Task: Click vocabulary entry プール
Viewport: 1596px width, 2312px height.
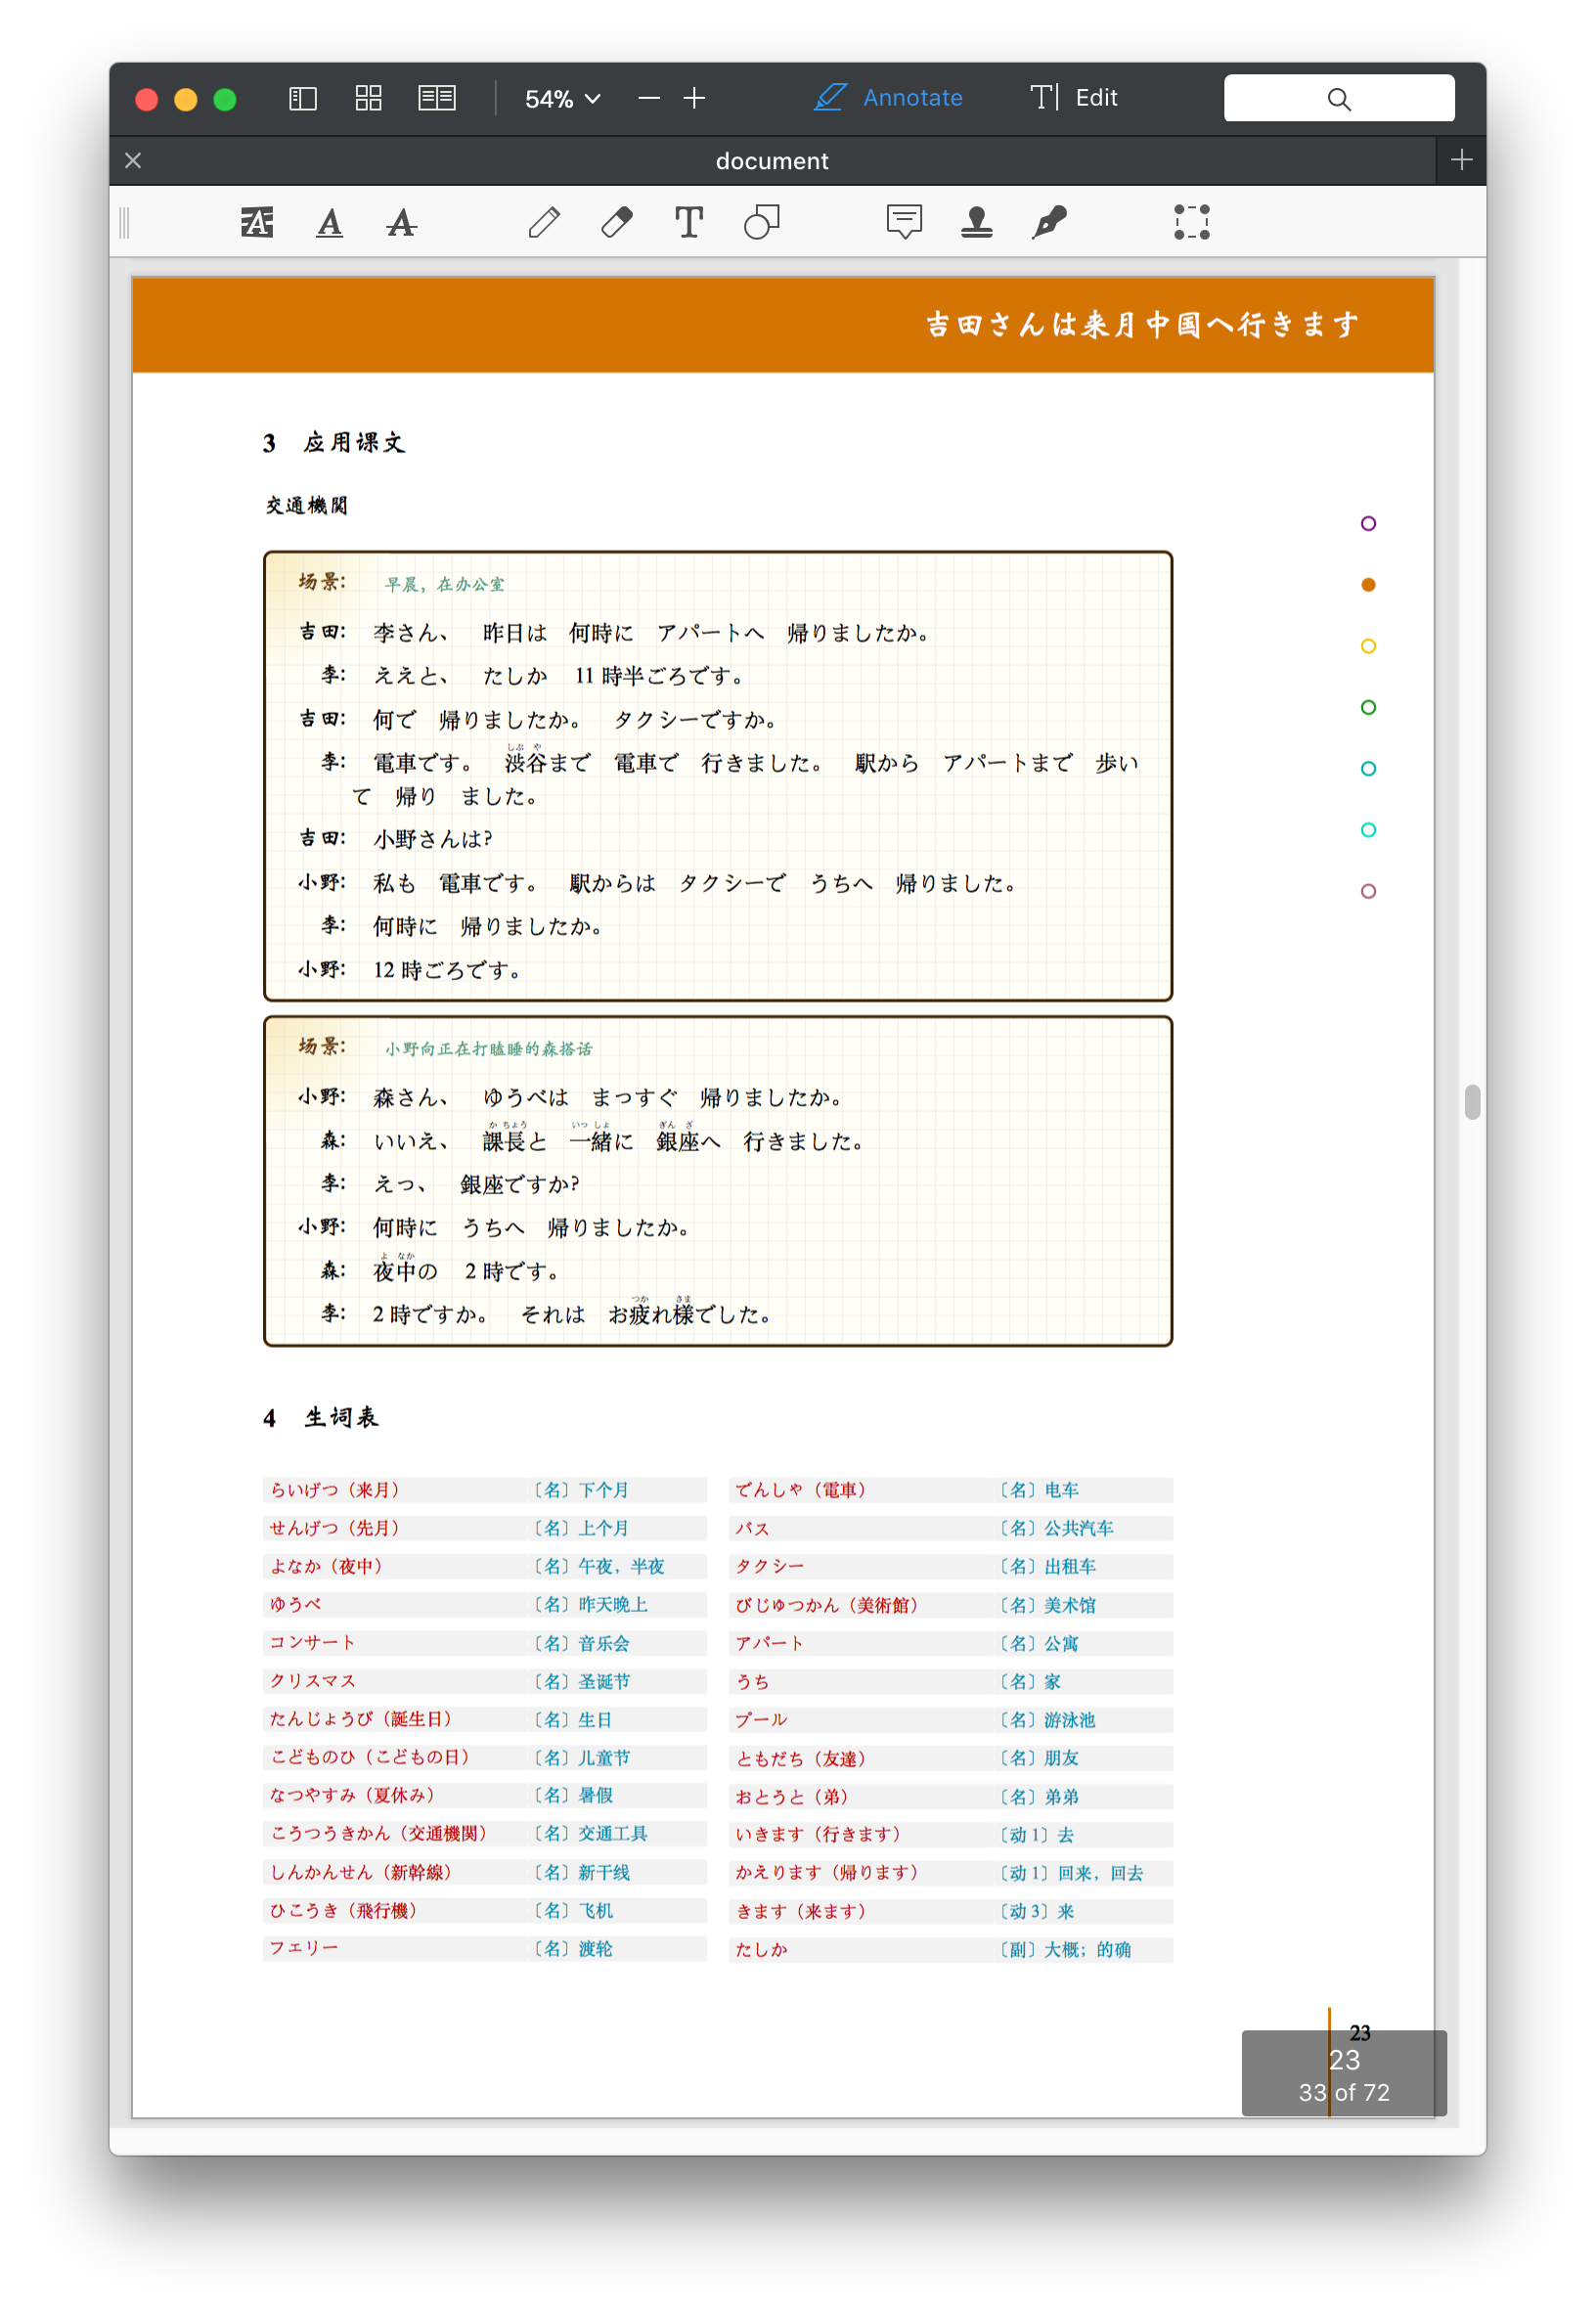Action: pos(761,1720)
